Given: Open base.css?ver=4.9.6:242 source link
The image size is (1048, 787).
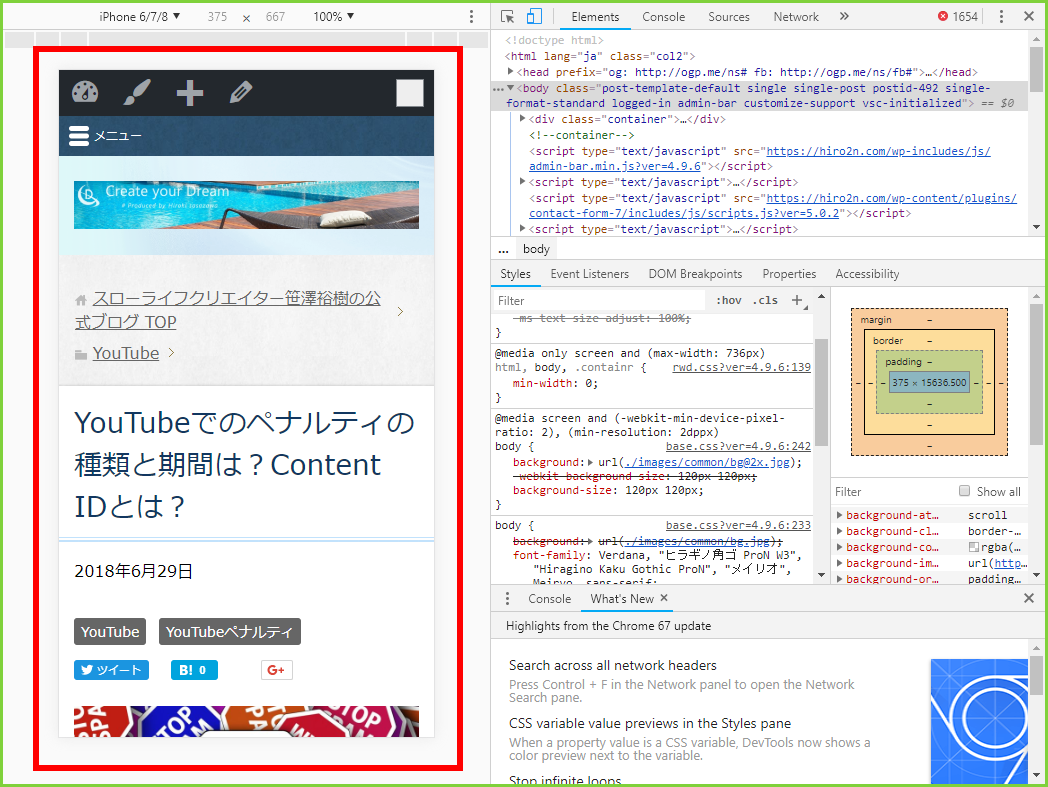Looking at the screenshot, I should 738,446.
